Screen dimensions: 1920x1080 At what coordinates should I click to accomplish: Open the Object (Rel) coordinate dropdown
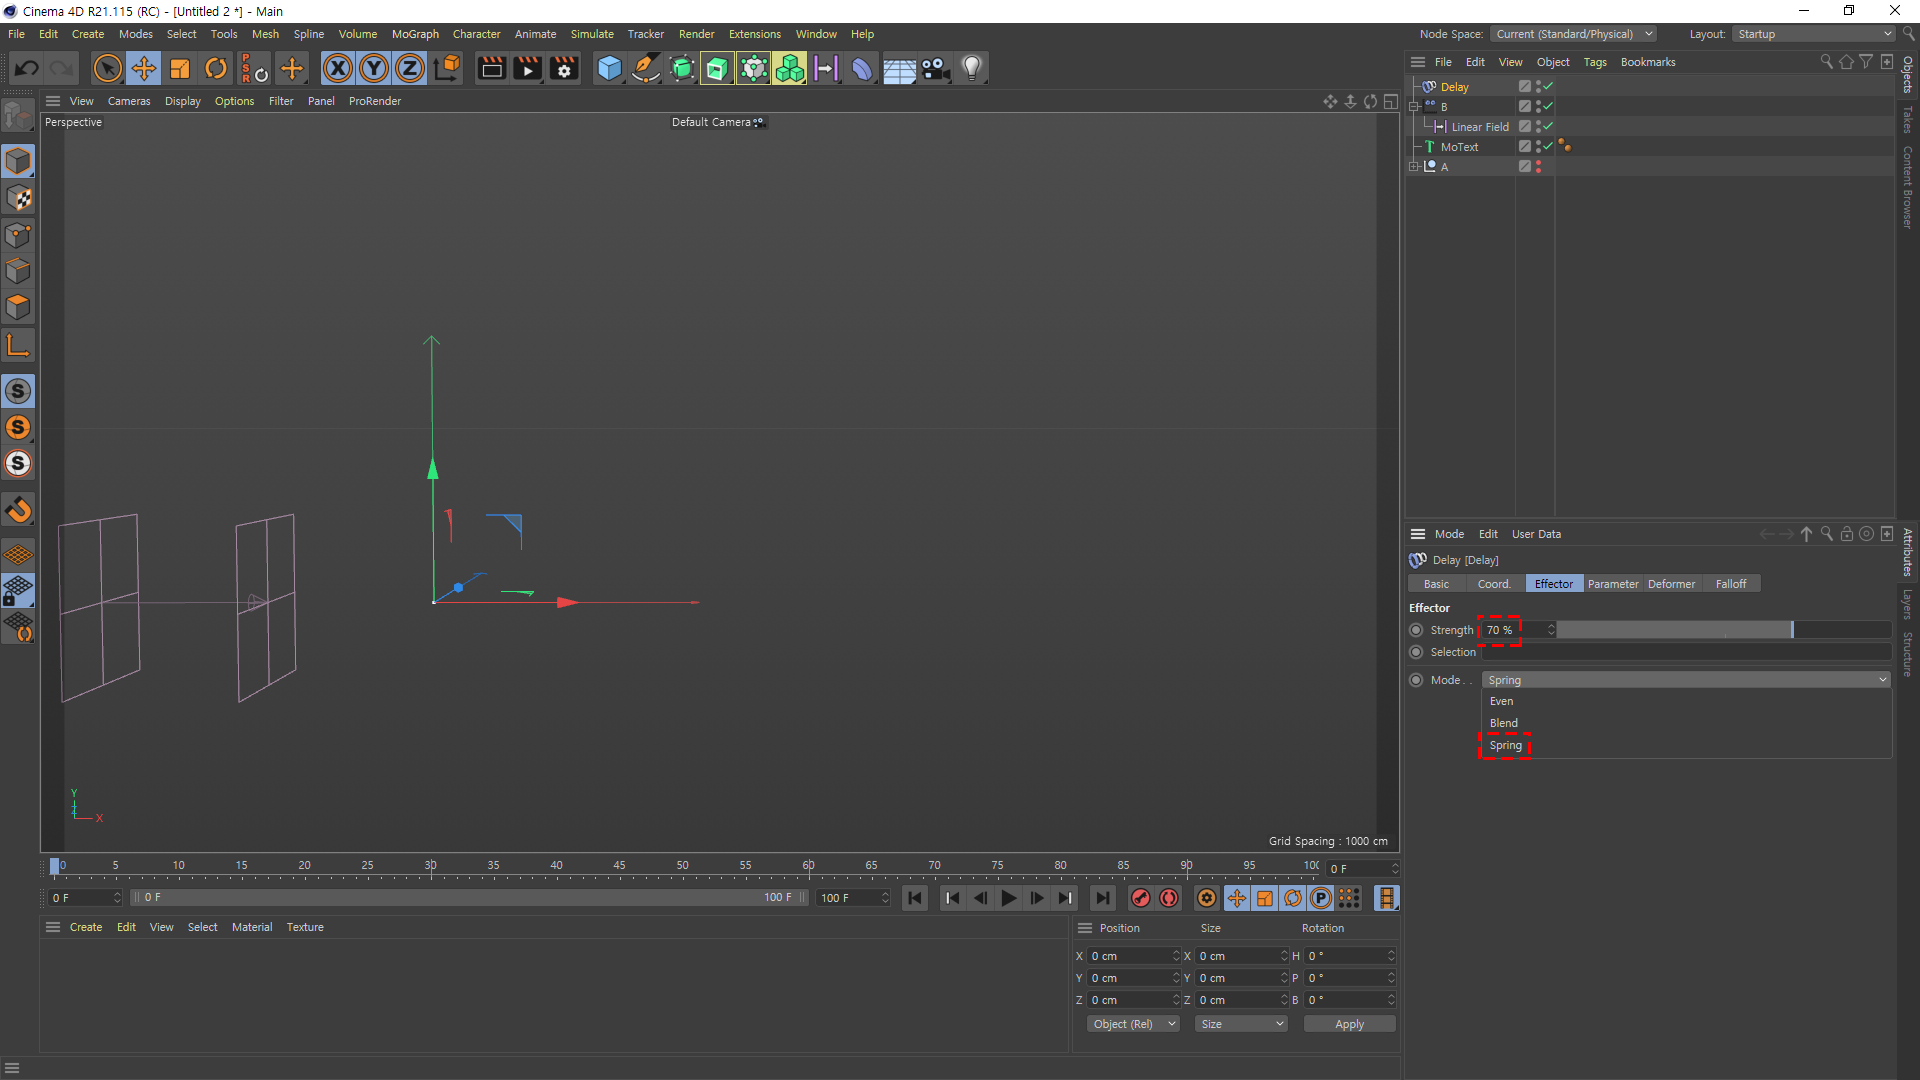tap(1133, 1024)
